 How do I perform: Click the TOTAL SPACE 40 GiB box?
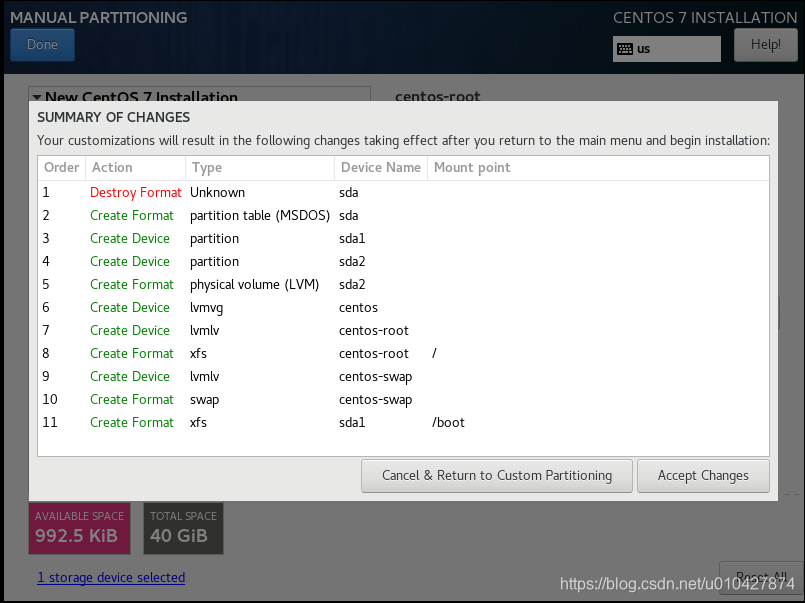tap(183, 528)
